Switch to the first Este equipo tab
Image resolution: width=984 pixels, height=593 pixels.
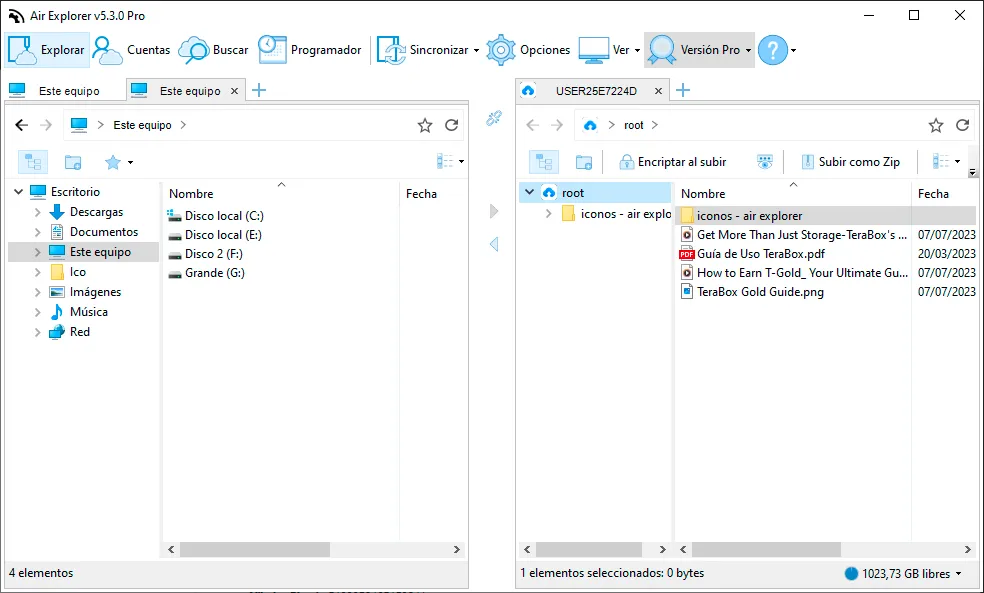coord(62,91)
